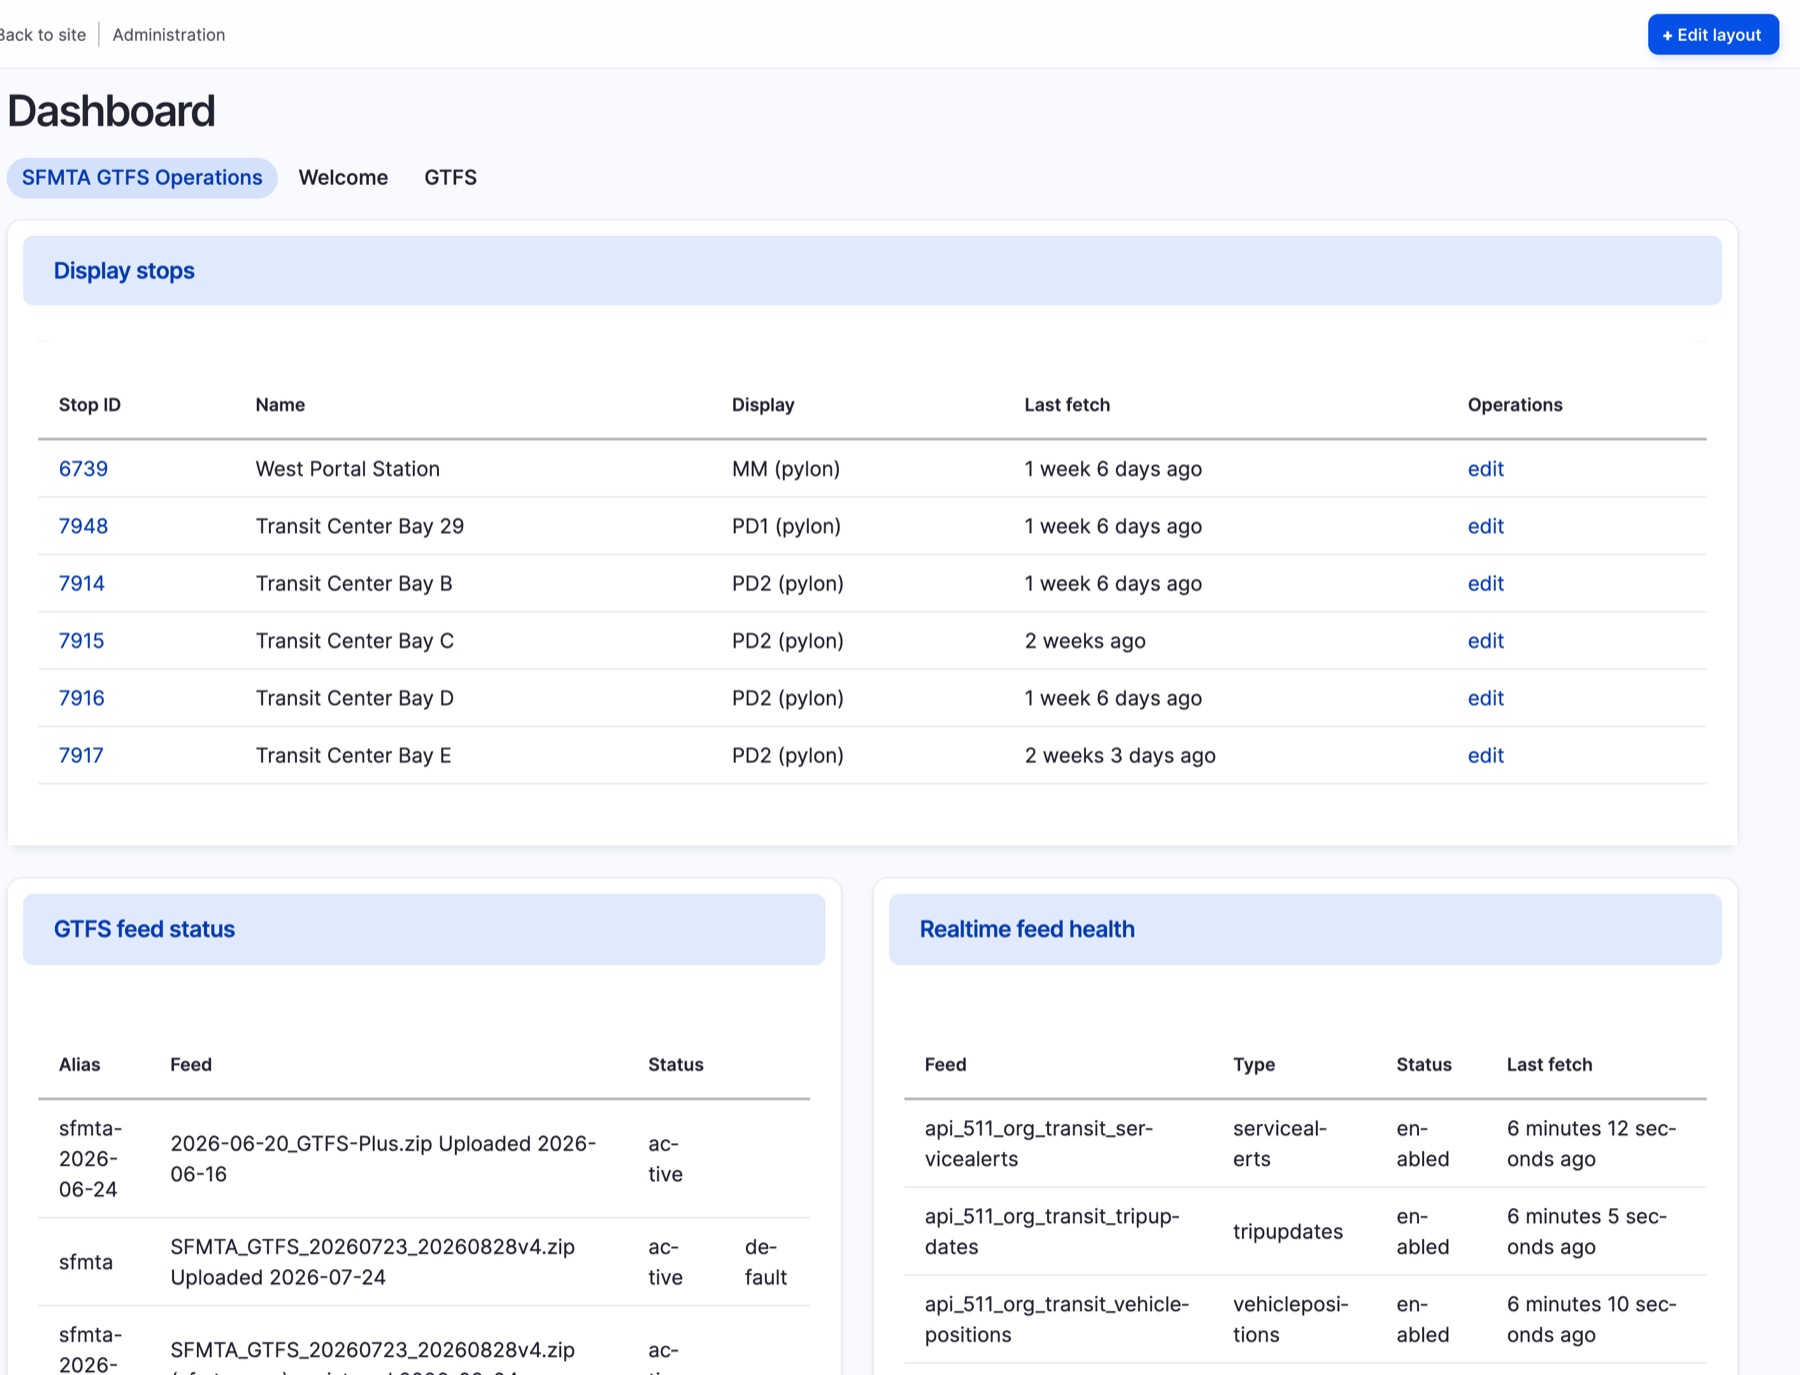Open stop ID 7914 link

click(x=82, y=583)
